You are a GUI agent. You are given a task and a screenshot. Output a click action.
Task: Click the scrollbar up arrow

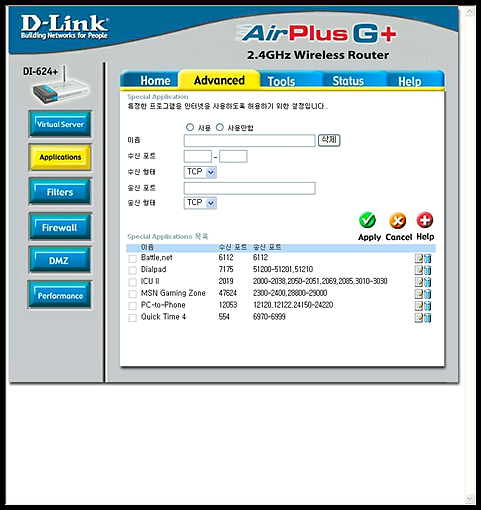point(470,12)
